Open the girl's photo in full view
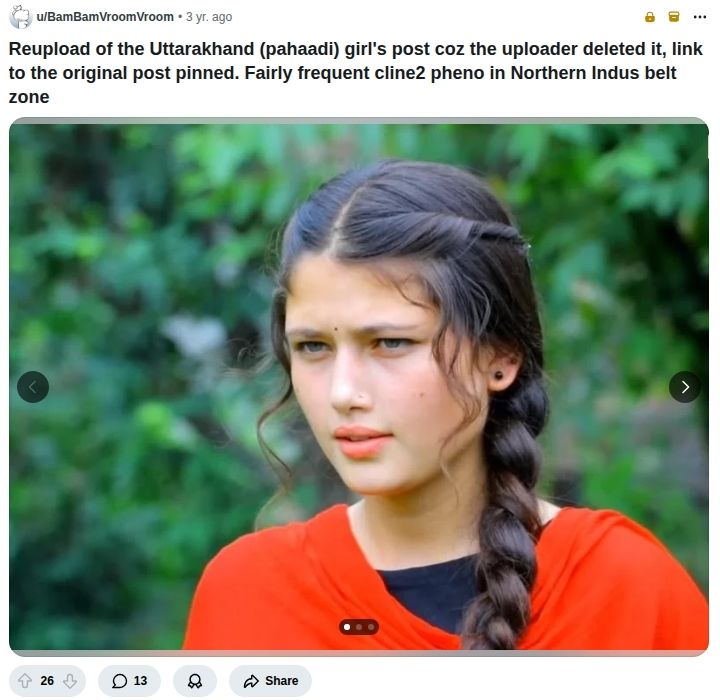 coord(359,387)
